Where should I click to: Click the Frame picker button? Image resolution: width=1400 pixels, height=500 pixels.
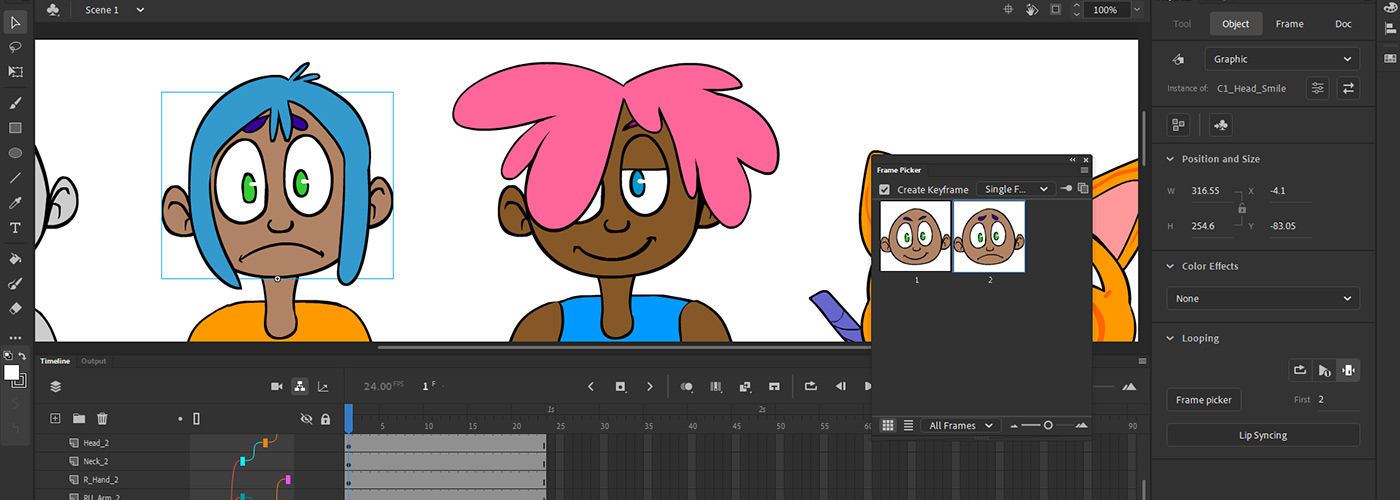point(1204,400)
